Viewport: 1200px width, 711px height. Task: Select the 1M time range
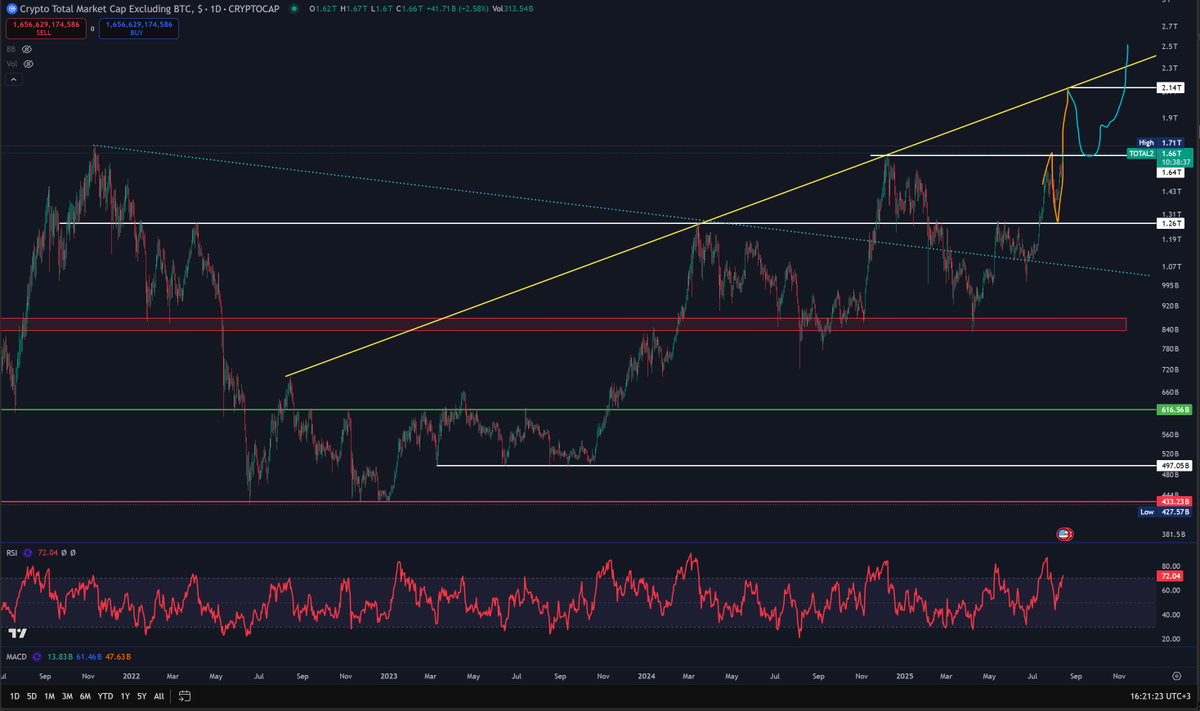point(50,696)
